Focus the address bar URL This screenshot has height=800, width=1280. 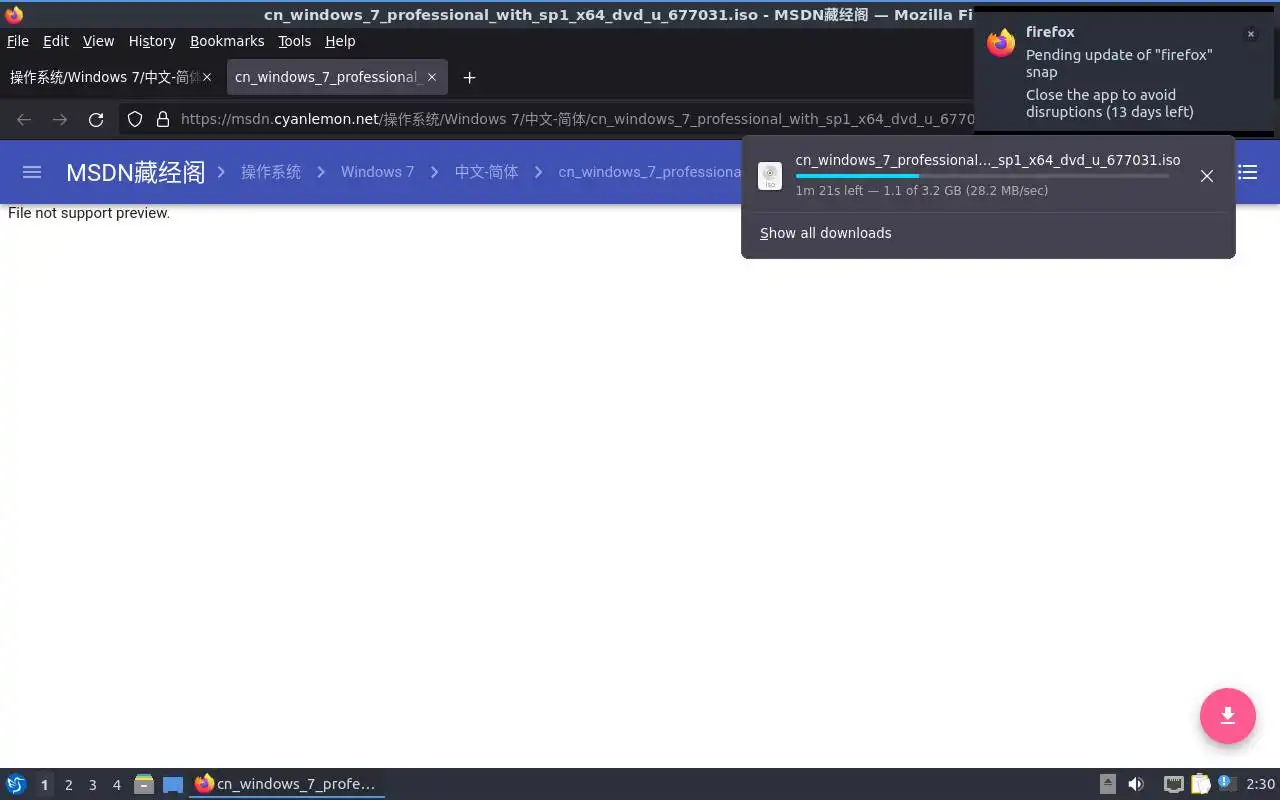click(577, 119)
